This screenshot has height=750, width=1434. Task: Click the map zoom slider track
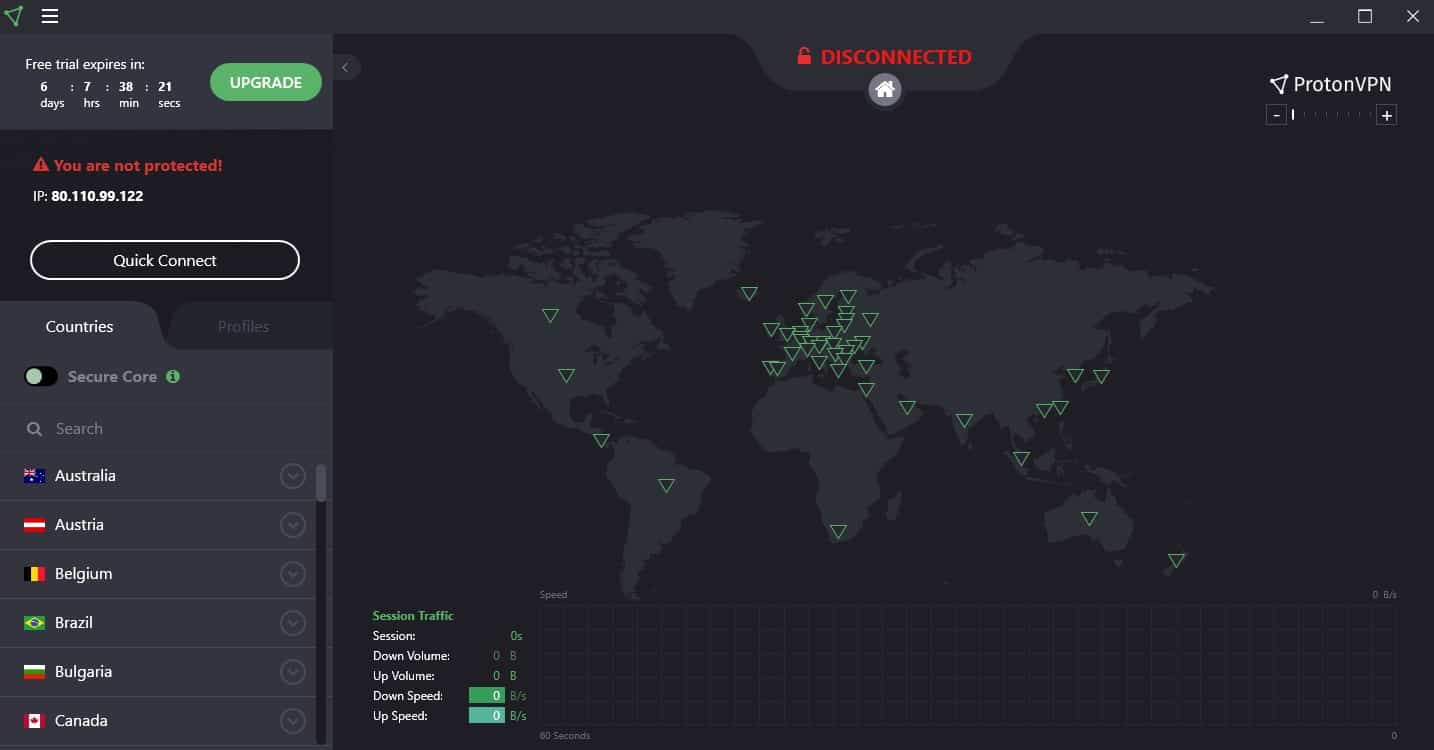tap(1332, 115)
